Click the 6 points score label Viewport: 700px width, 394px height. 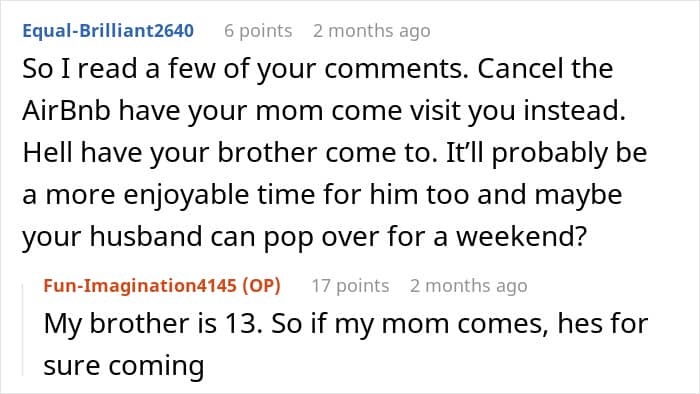[258, 31]
